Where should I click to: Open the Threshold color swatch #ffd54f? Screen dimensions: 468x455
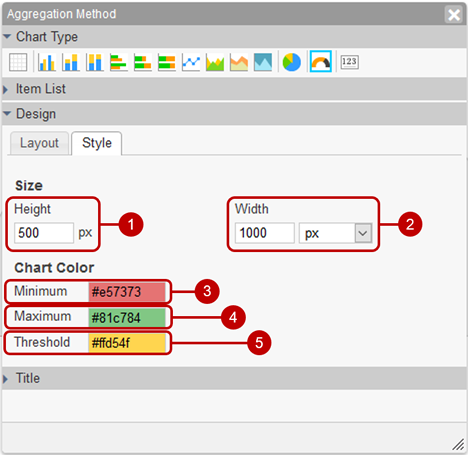[127, 343]
